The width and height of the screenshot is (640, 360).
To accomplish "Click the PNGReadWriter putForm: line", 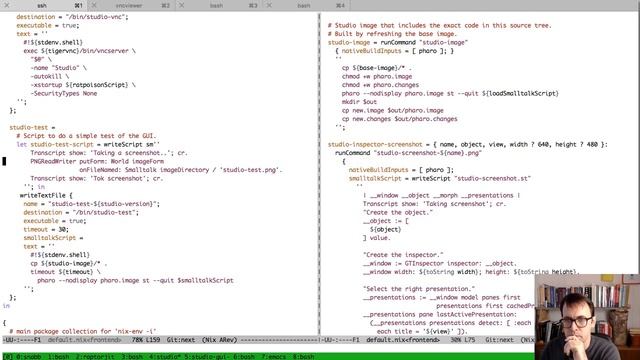I will coord(97,161).
